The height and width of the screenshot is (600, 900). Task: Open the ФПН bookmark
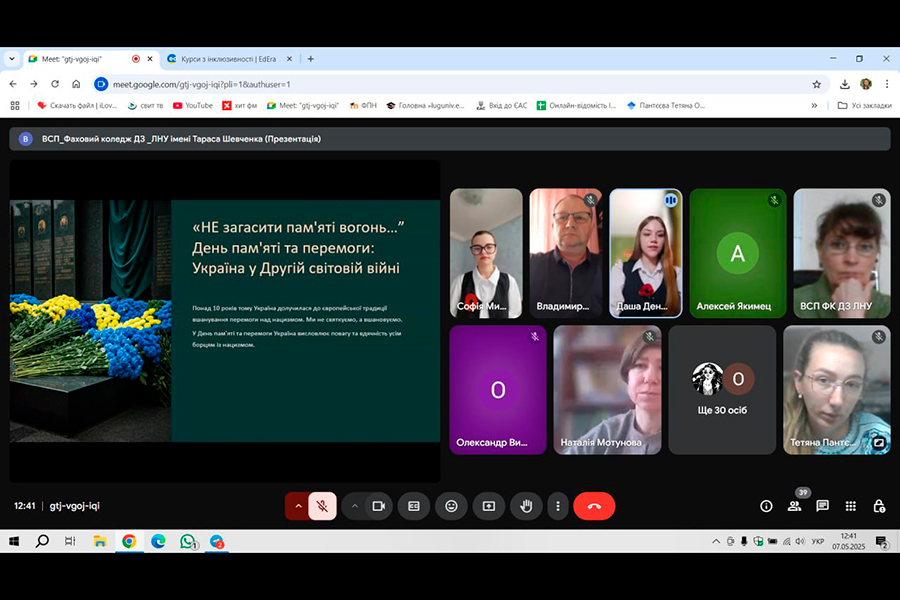click(363, 106)
